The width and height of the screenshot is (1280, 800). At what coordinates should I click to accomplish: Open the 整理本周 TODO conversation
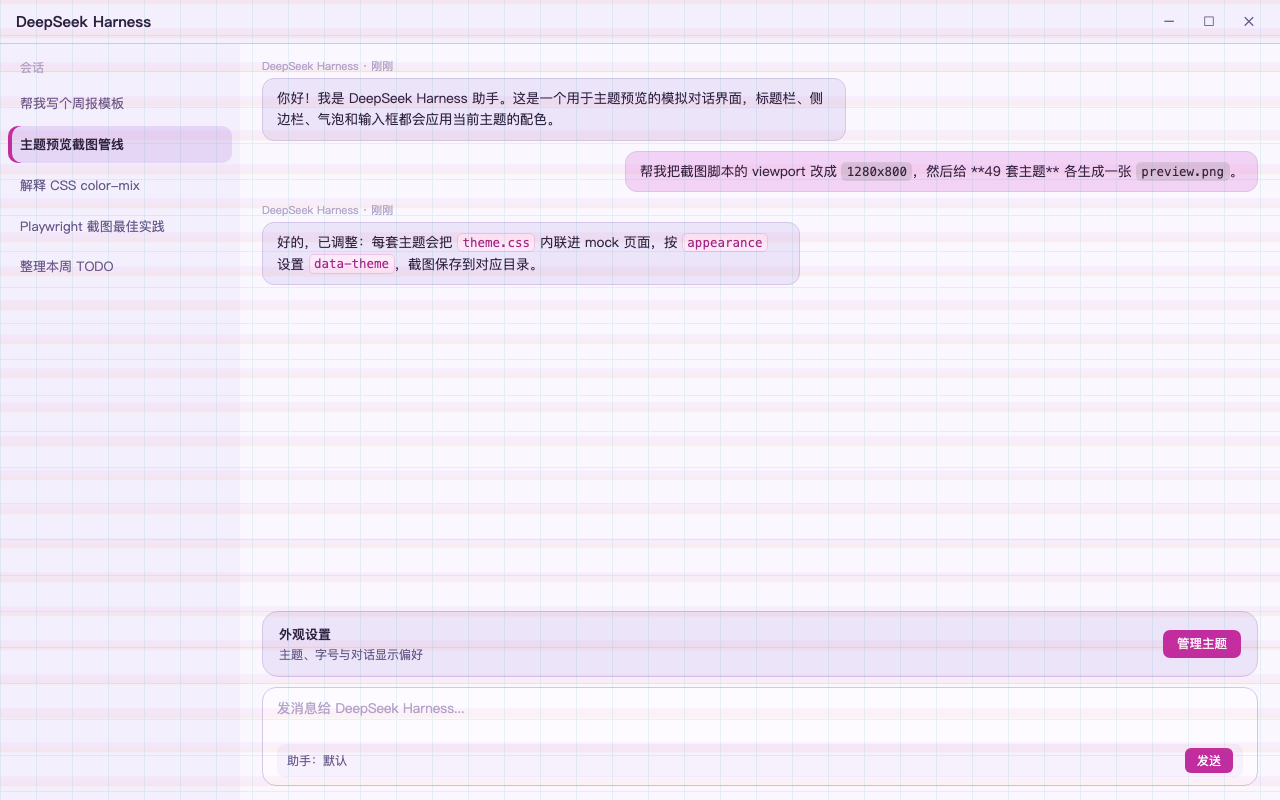coord(120,267)
